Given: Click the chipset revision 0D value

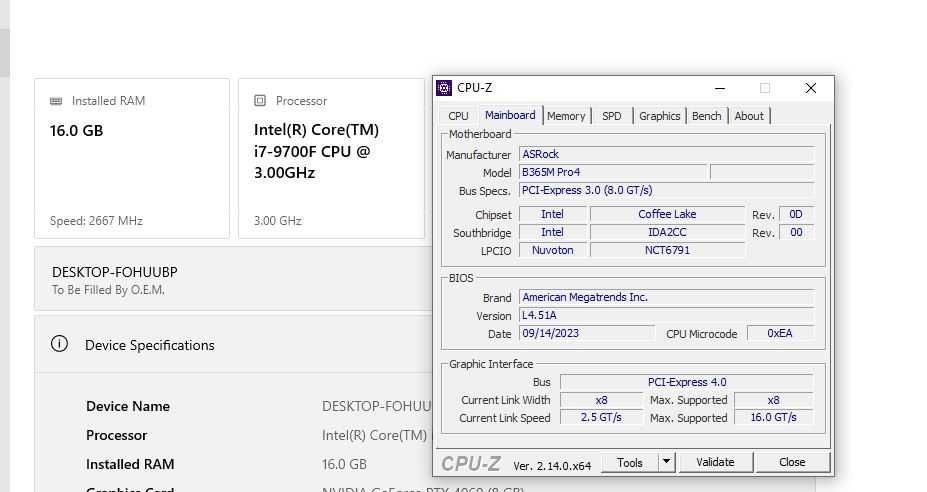Looking at the screenshot, I should click(x=796, y=214).
